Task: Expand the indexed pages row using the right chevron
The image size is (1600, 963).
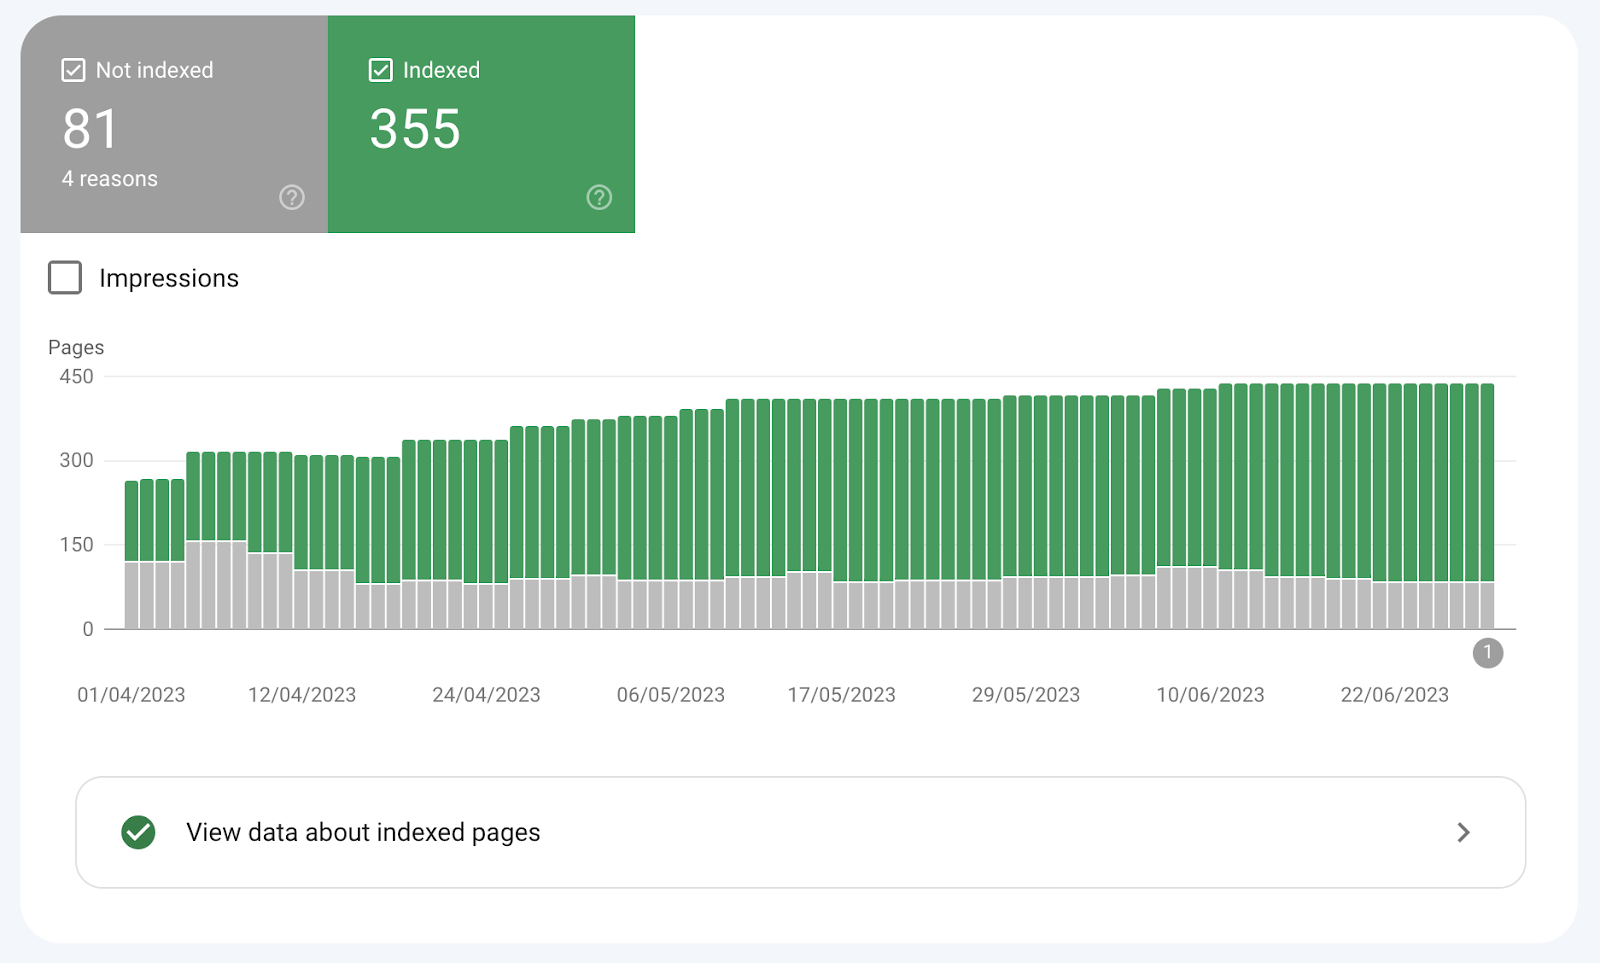Action: [1463, 832]
